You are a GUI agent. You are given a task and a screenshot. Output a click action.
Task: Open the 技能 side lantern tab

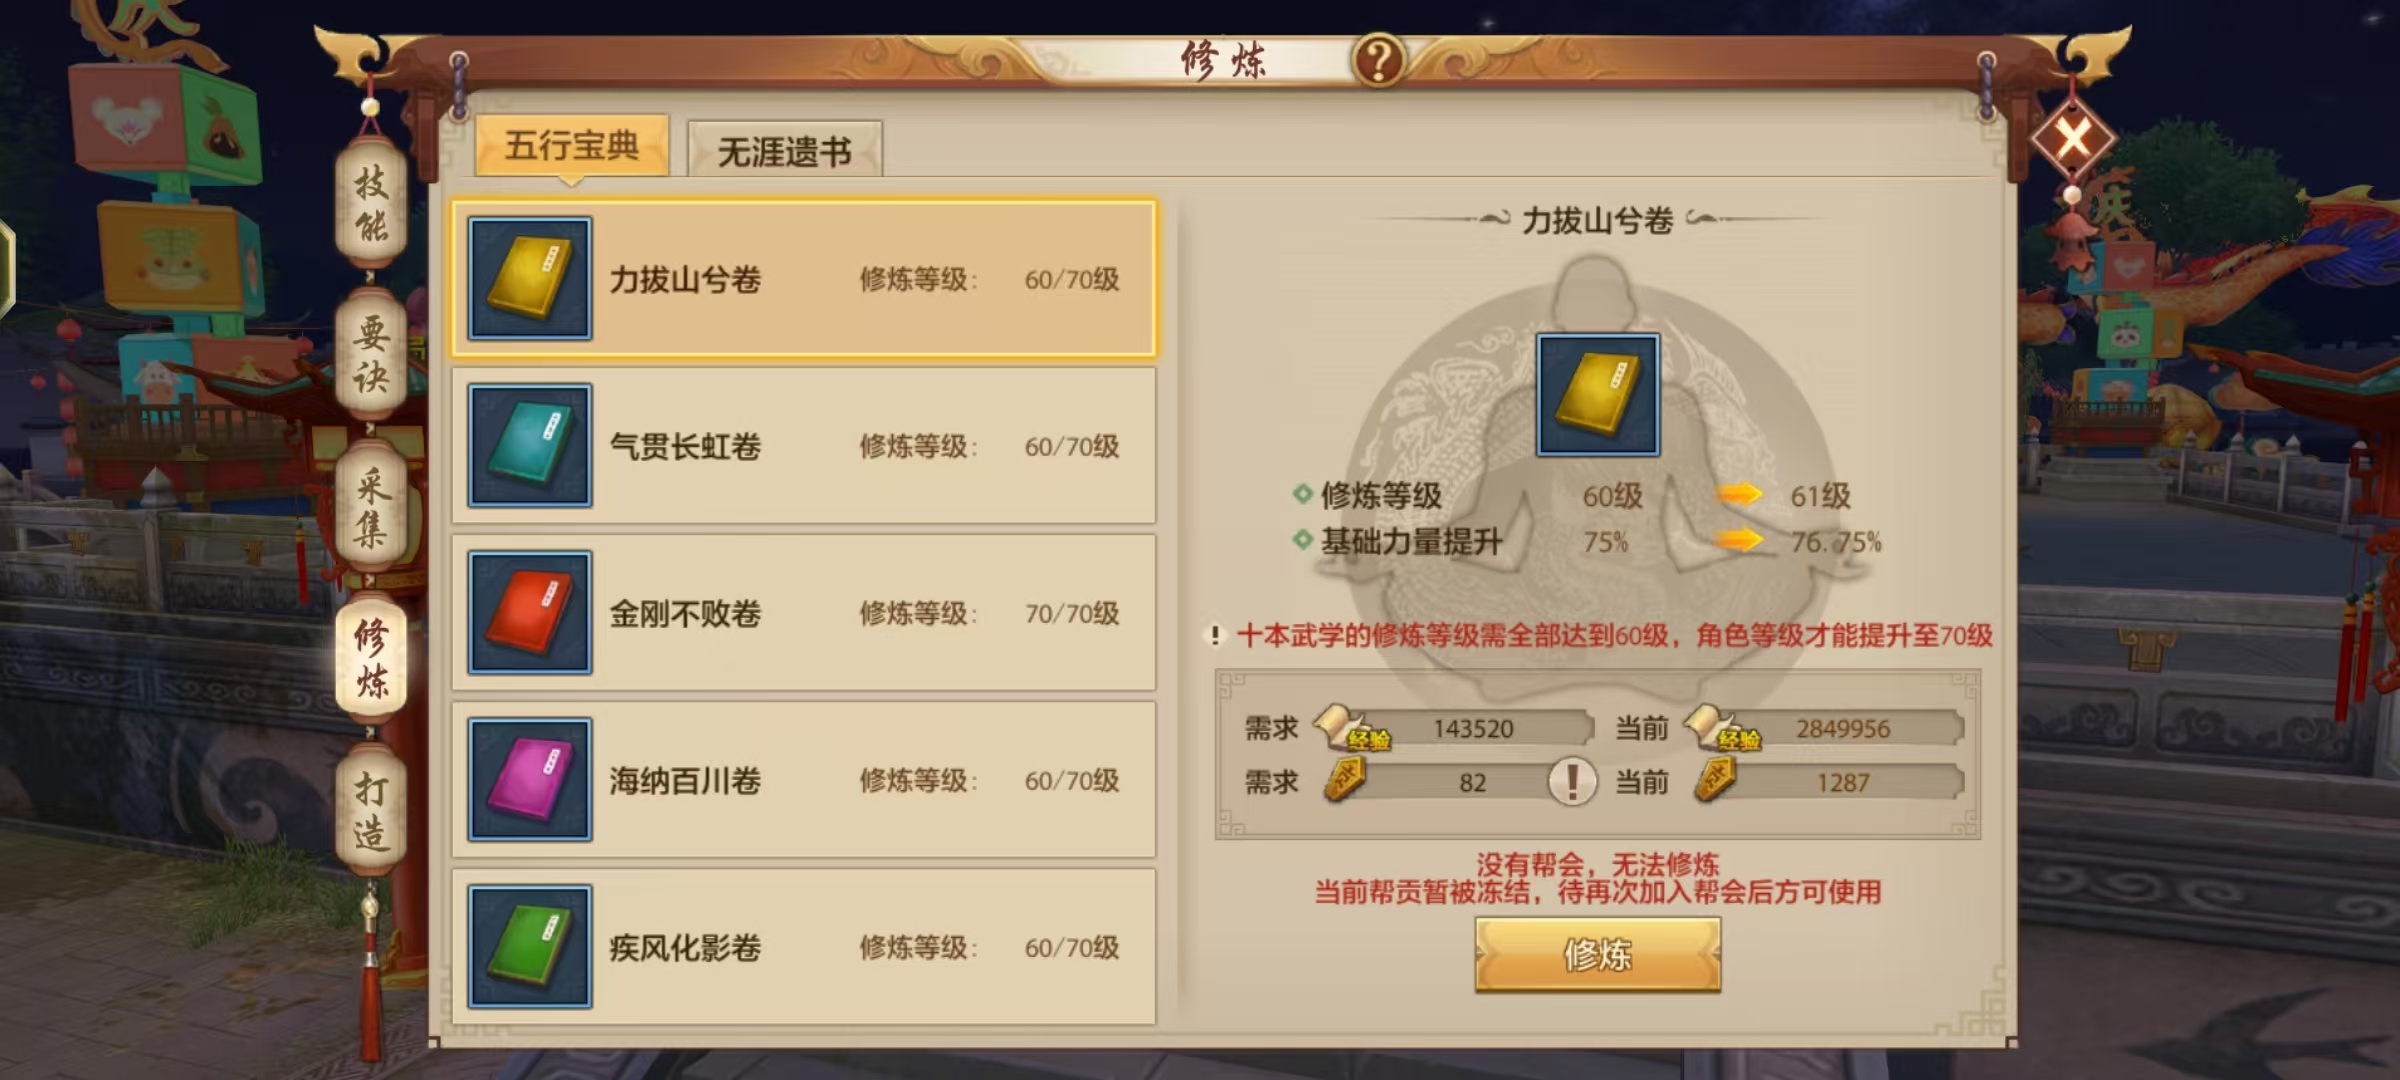pyautogui.click(x=371, y=205)
